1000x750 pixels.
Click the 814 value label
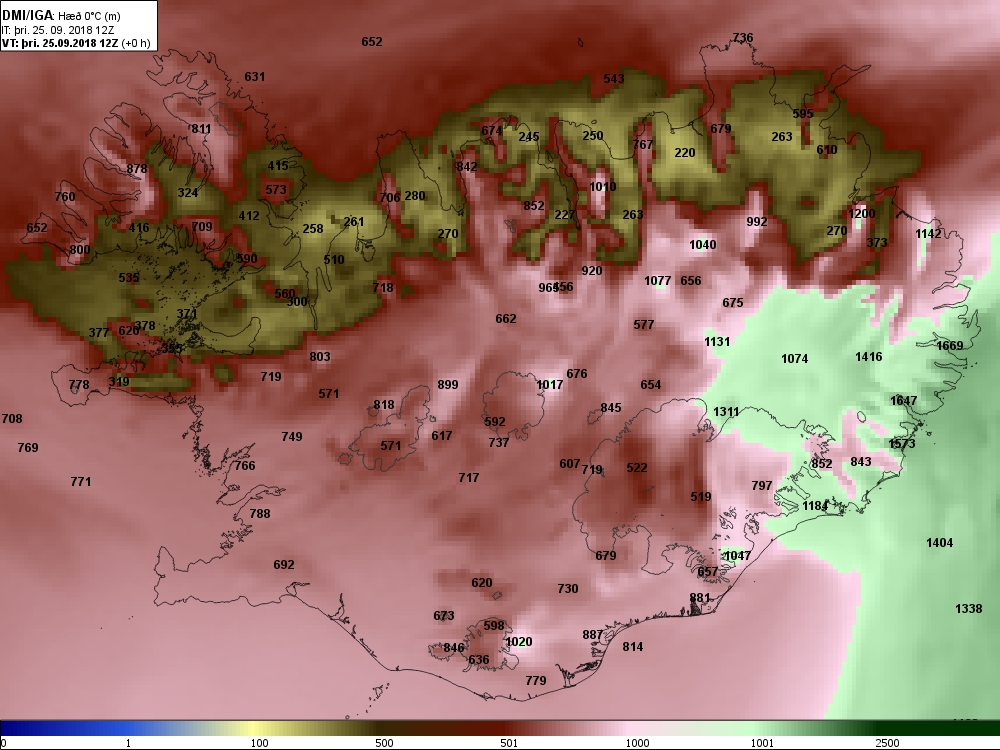point(633,647)
